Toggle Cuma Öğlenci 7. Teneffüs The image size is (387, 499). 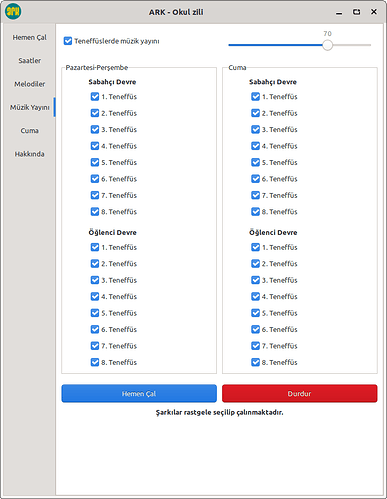pyautogui.click(x=256, y=346)
